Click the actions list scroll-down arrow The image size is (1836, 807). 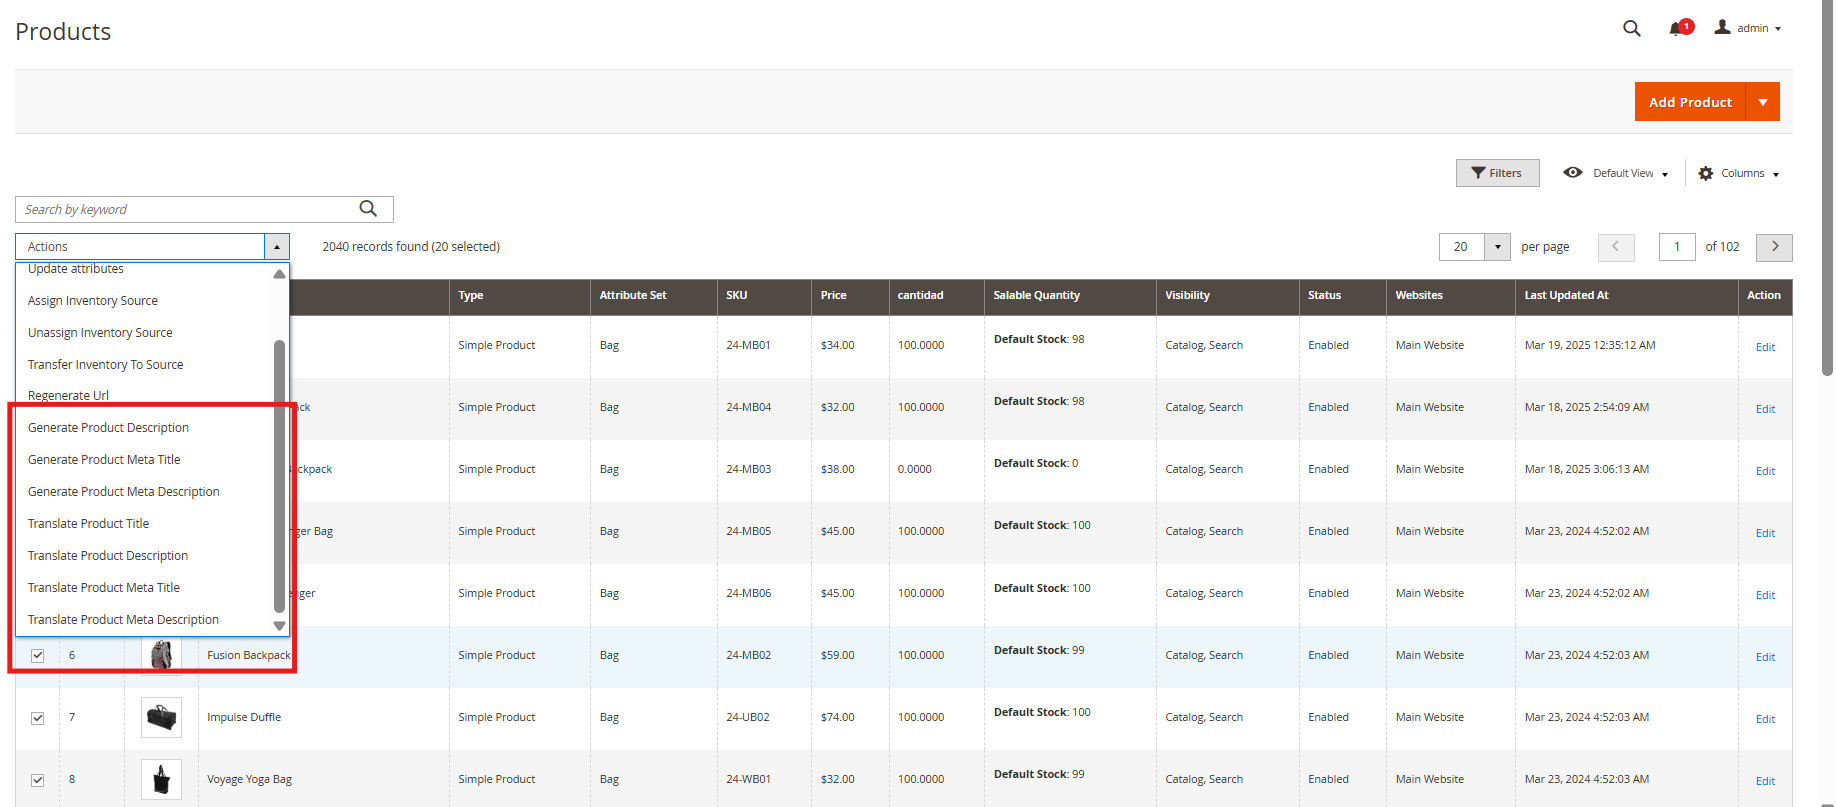pyautogui.click(x=279, y=626)
